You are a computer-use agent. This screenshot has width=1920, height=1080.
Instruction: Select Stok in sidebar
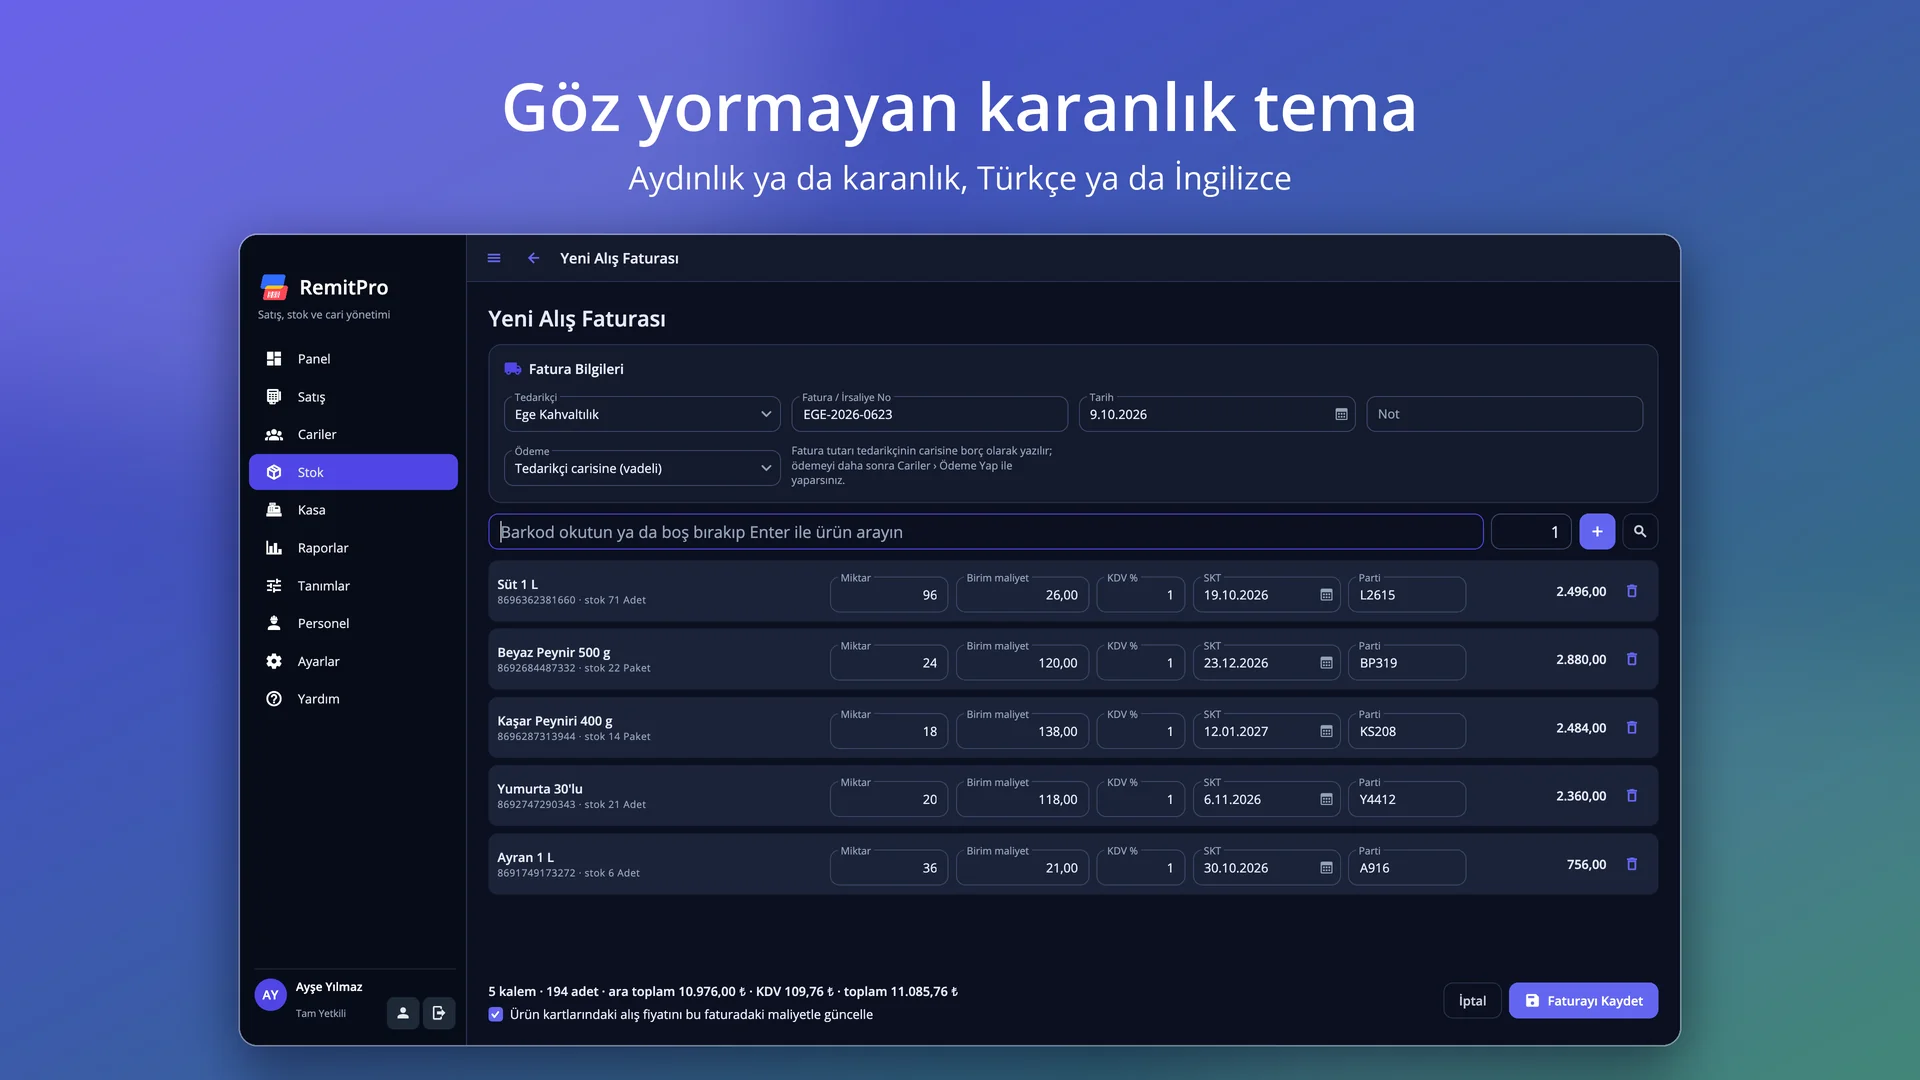pyautogui.click(x=353, y=472)
